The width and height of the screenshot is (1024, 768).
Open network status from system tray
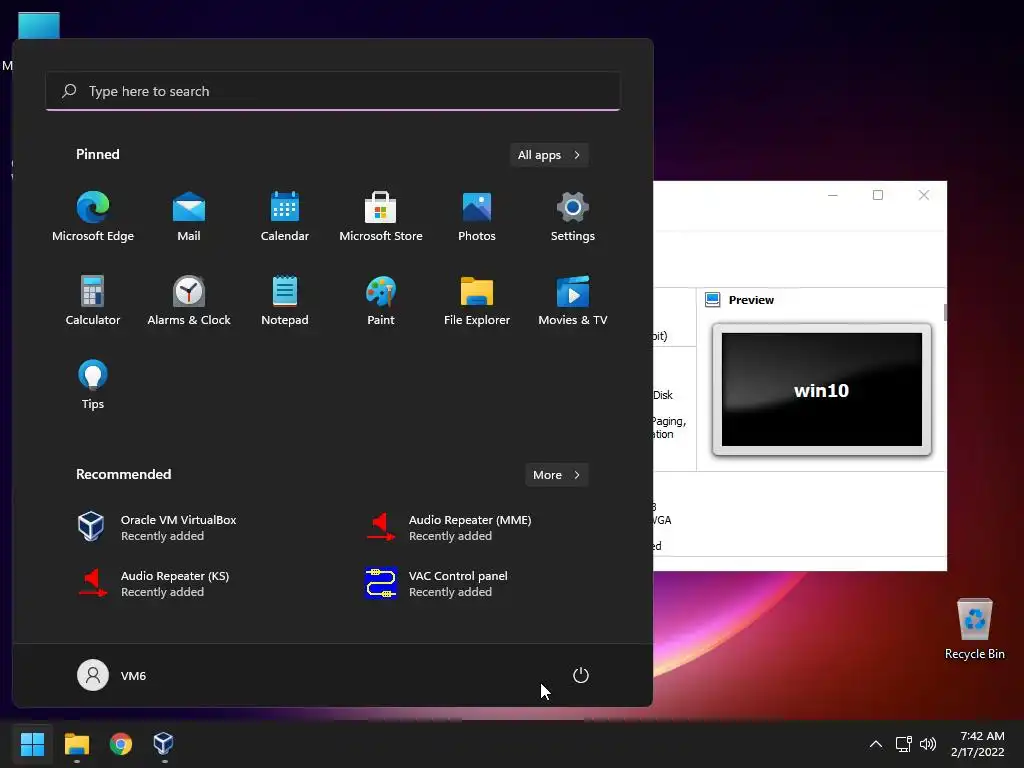(904, 744)
